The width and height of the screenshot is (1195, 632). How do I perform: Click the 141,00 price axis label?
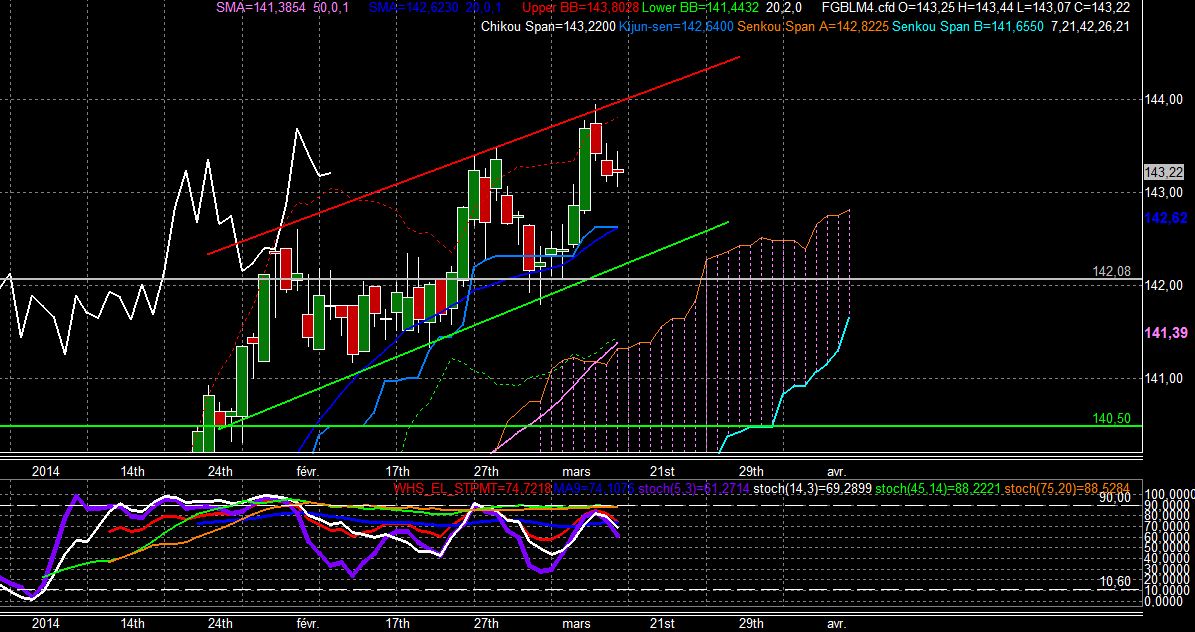(x=1163, y=379)
